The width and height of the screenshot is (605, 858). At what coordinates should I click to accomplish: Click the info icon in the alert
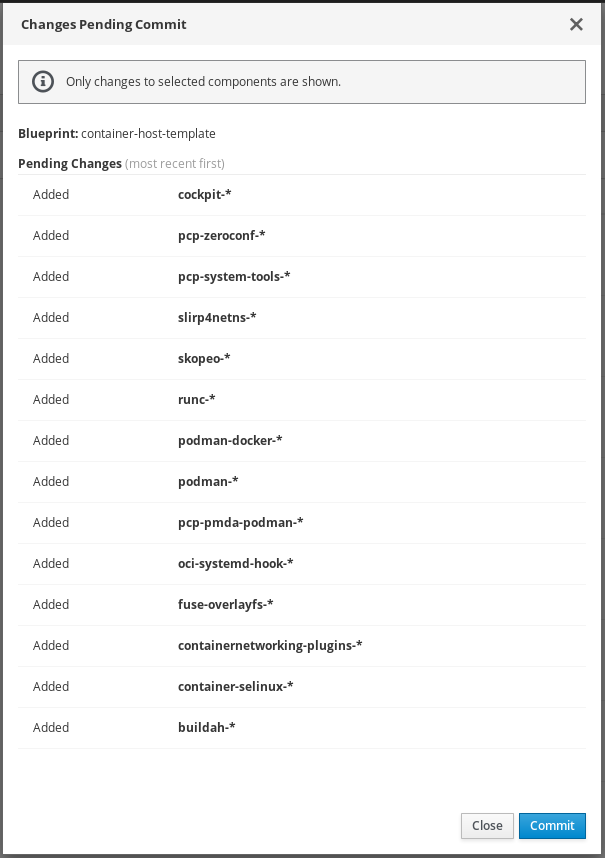point(42,82)
